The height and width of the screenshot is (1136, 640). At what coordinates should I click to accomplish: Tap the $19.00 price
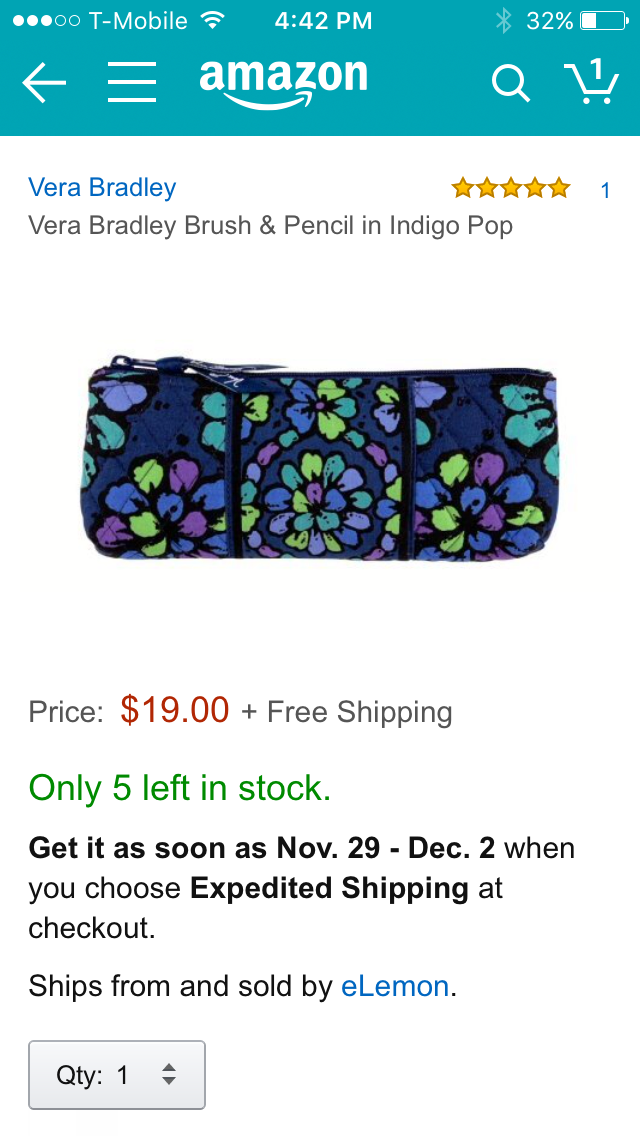pos(175,709)
